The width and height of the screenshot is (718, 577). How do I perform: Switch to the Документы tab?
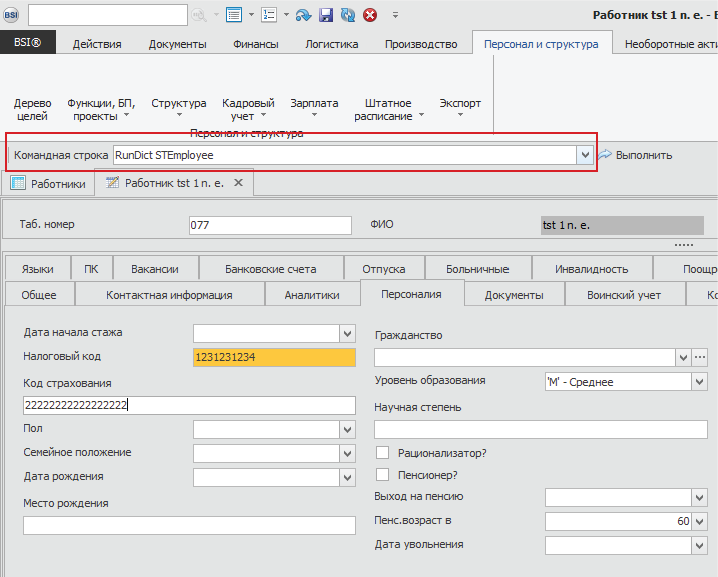point(514,295)
